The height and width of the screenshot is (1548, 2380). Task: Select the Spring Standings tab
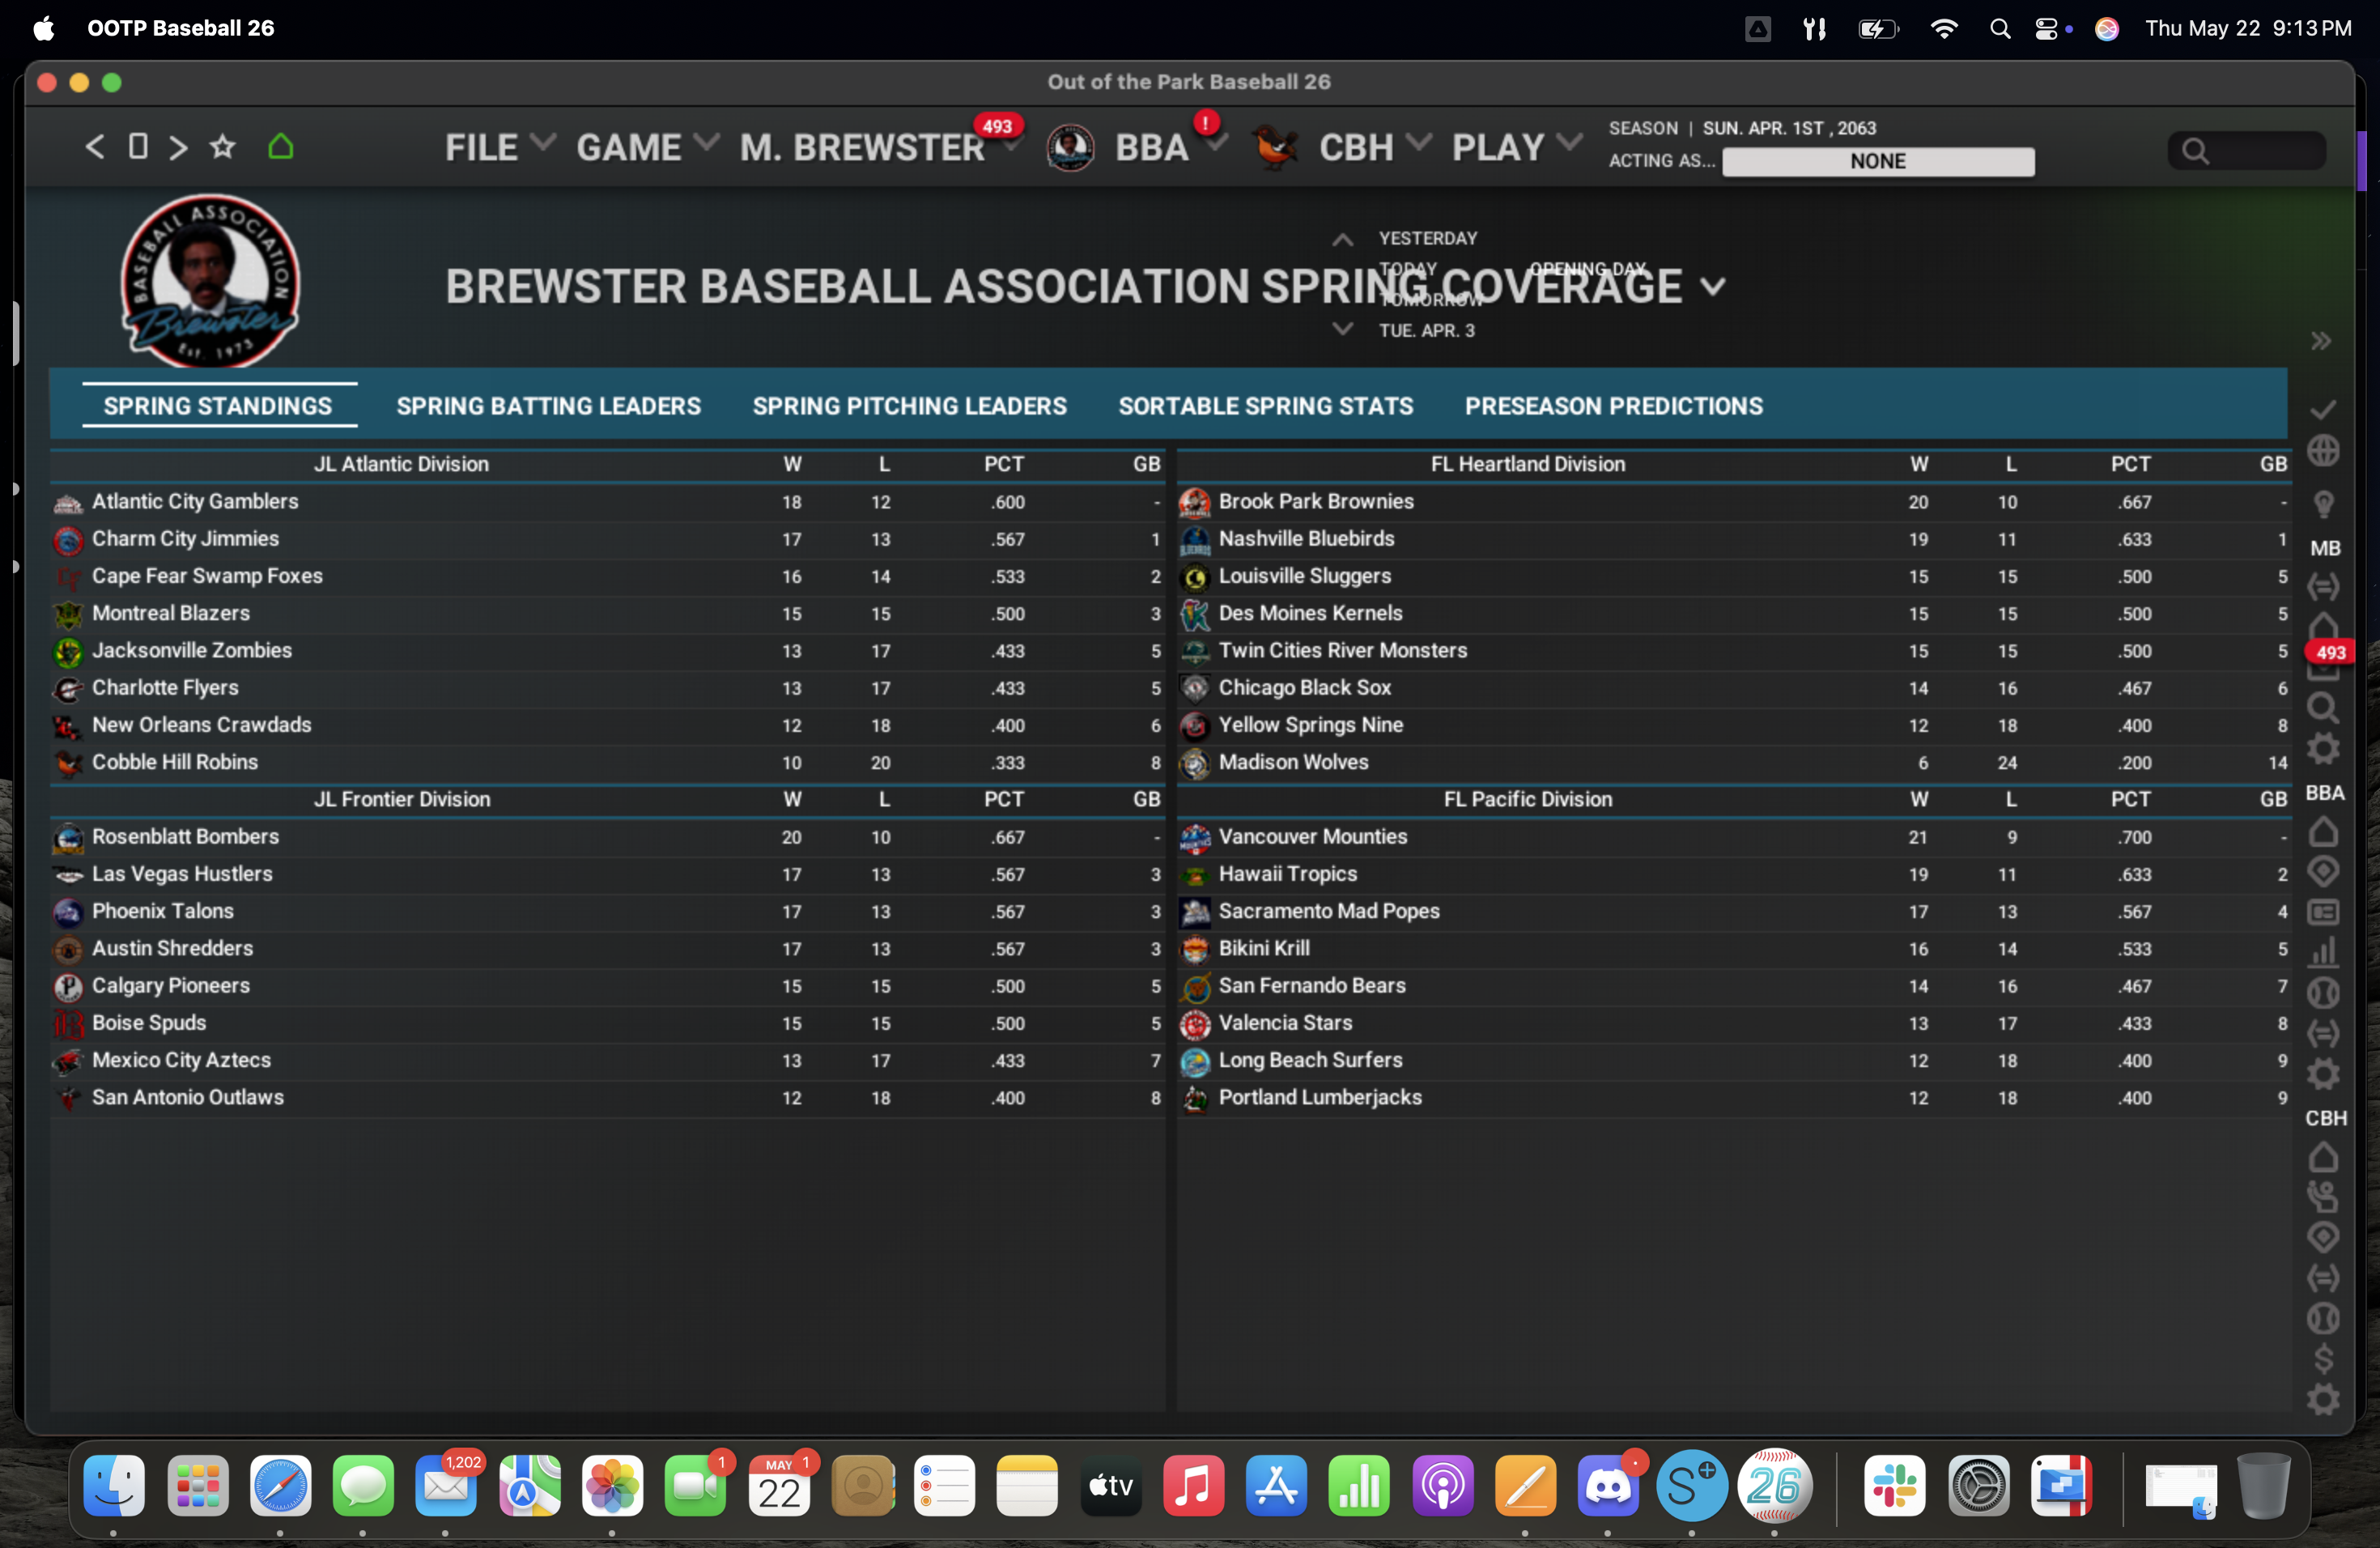218,406
